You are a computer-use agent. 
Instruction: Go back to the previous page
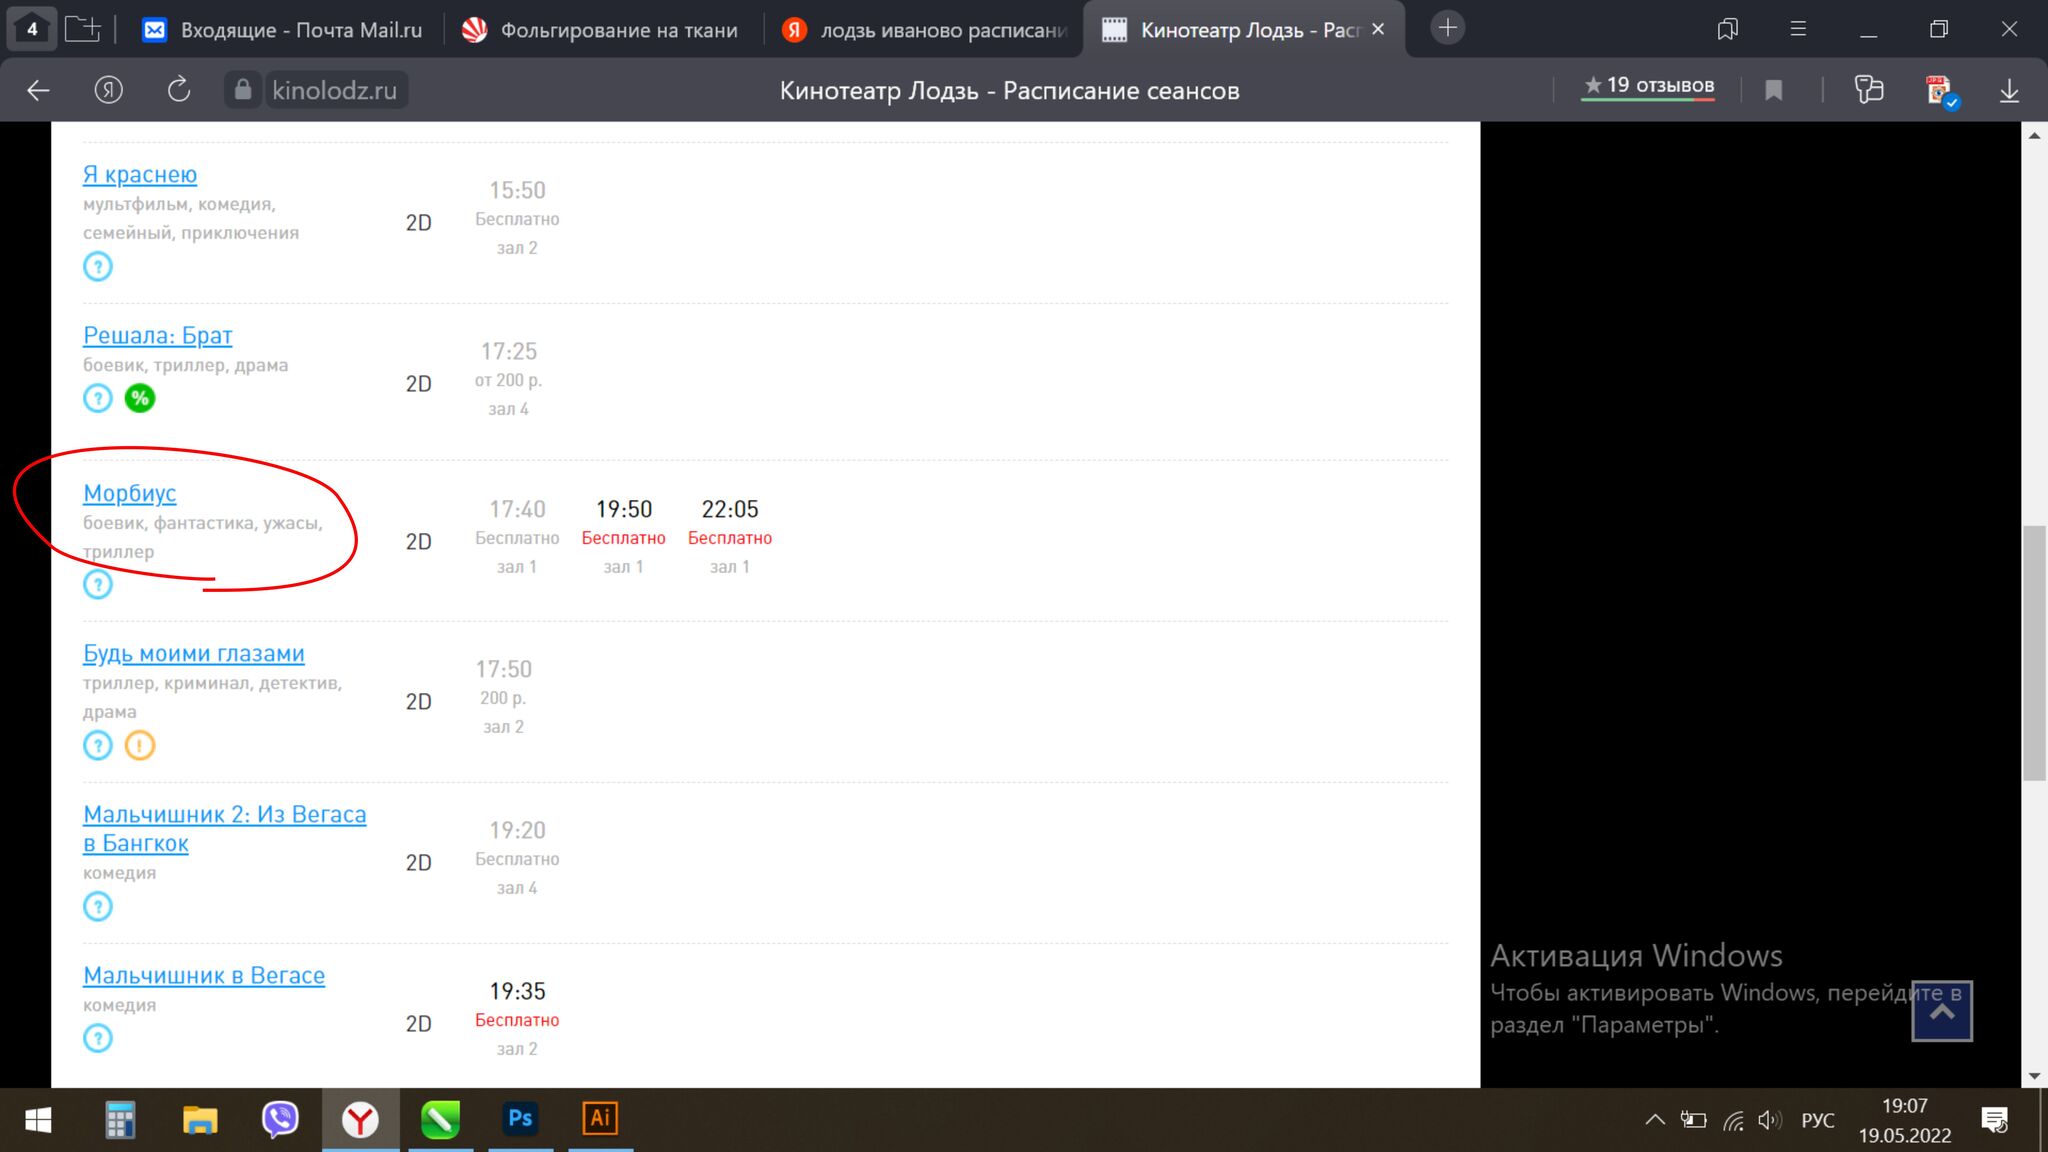click(x=38, y=90)
